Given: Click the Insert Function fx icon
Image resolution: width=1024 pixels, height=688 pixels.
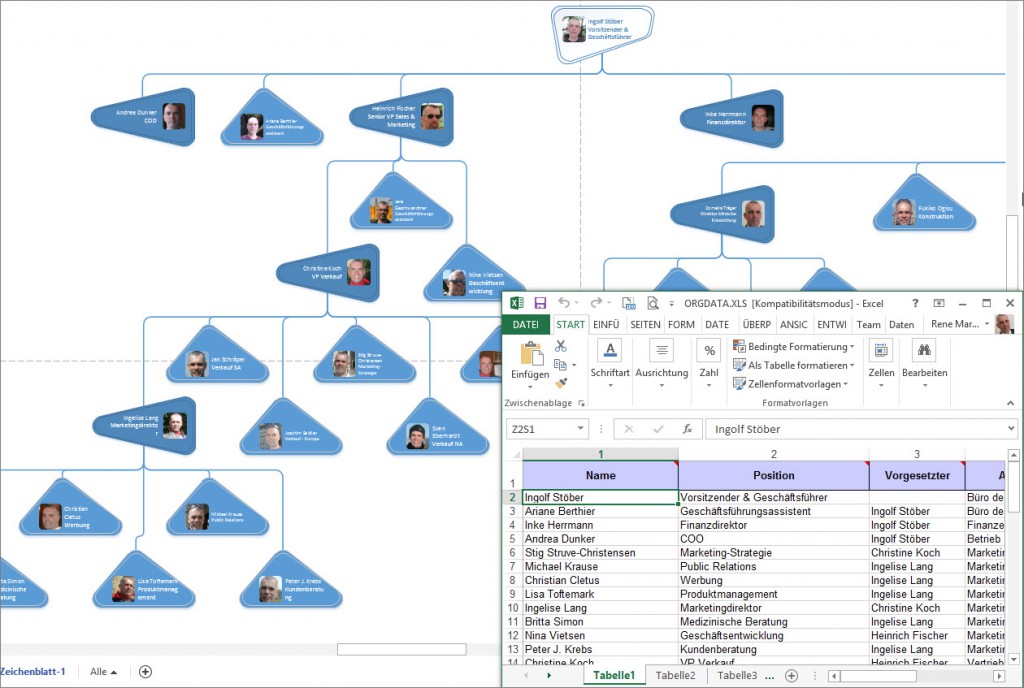Looking at the screenshot, I should click(x=688, y=428).
